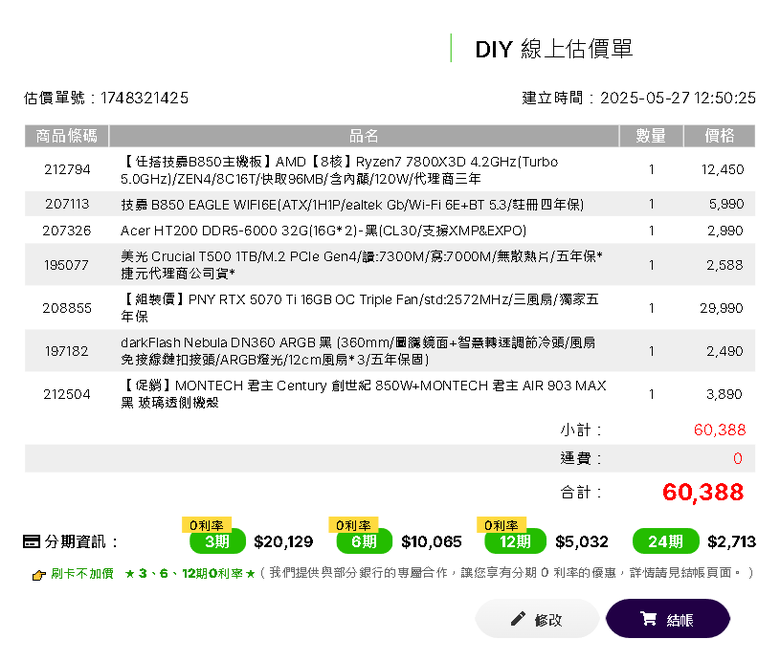
Task: Click the credit card icon beside 分期資訊
Action: (31, 542)
